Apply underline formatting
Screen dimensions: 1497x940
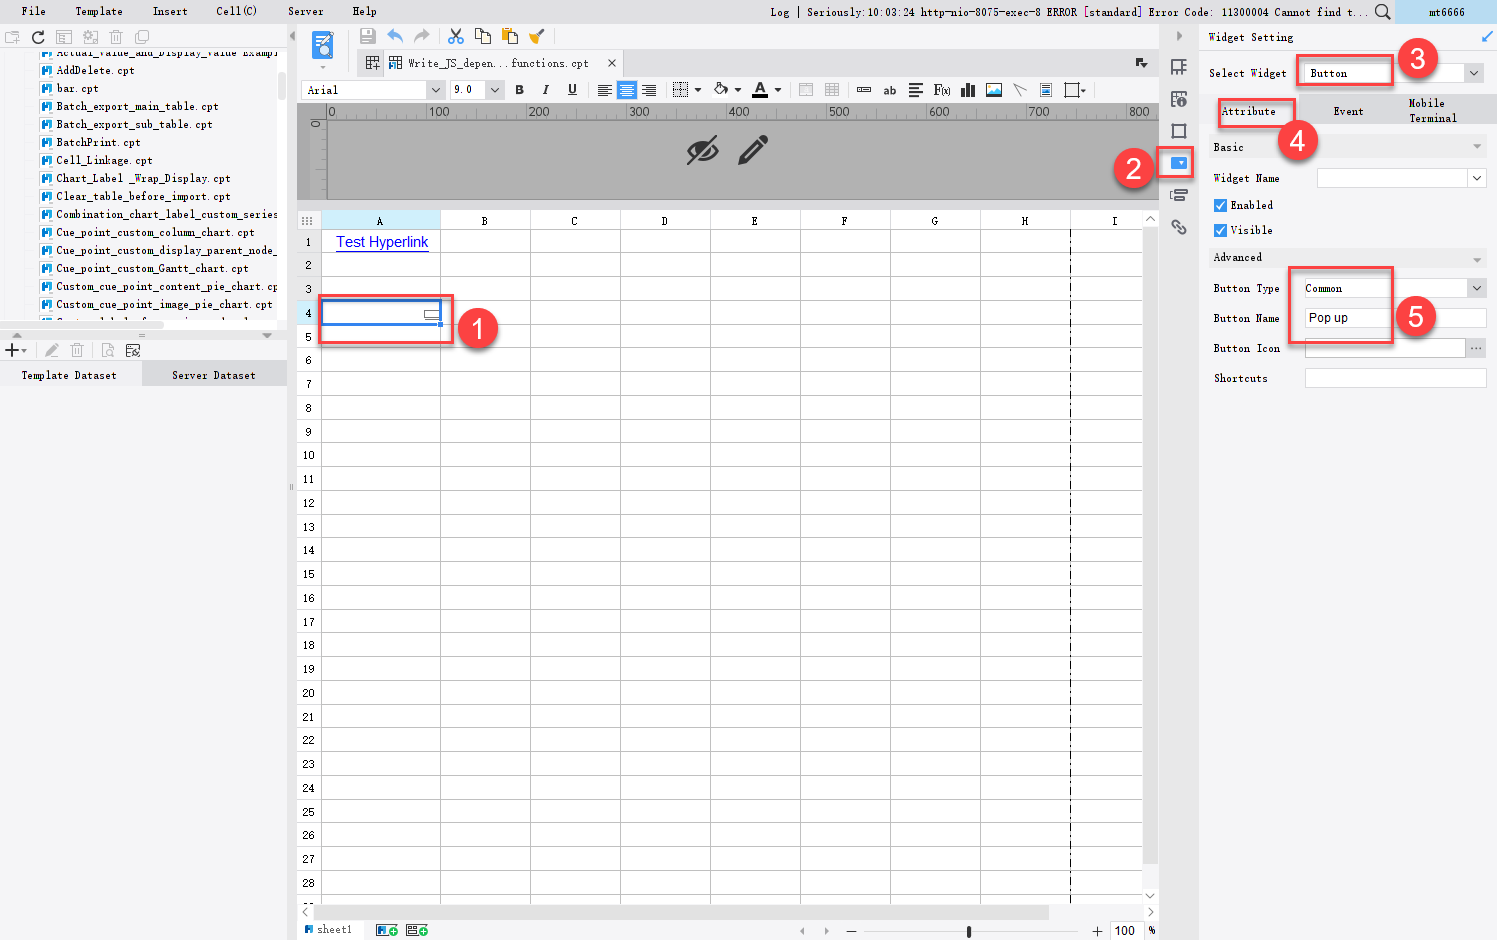[571, 89]
